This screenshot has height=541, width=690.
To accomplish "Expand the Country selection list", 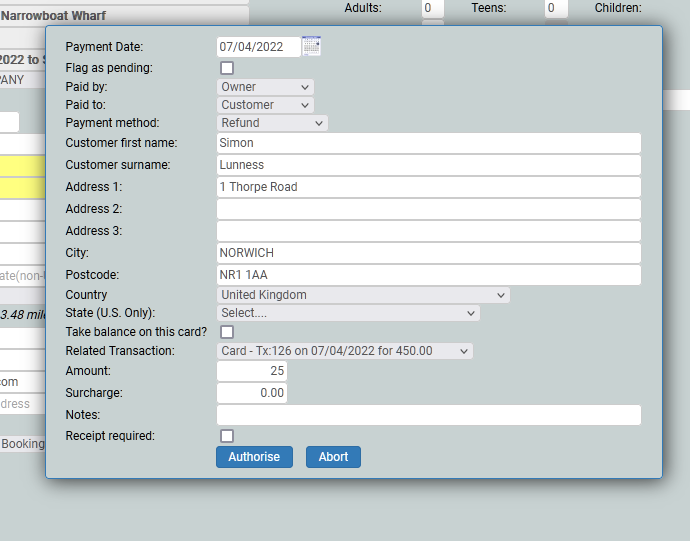I will [363, 295].
